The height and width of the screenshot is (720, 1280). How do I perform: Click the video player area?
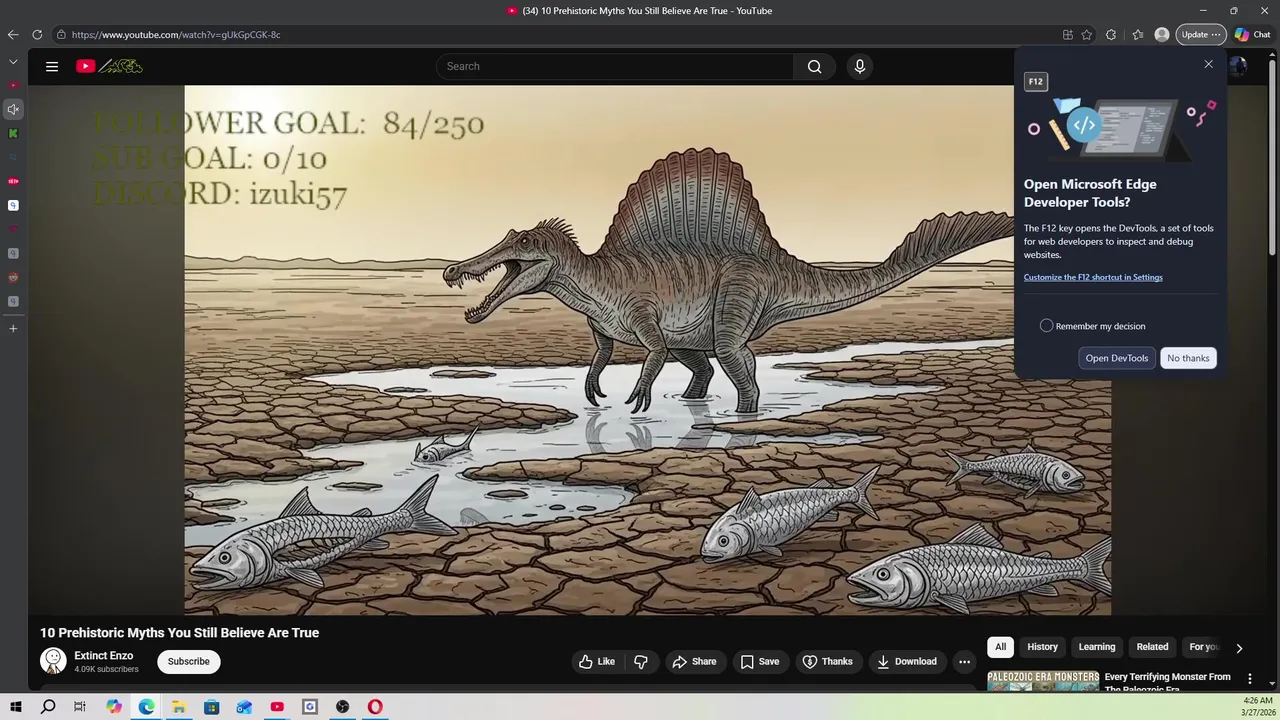click(647, 350)
